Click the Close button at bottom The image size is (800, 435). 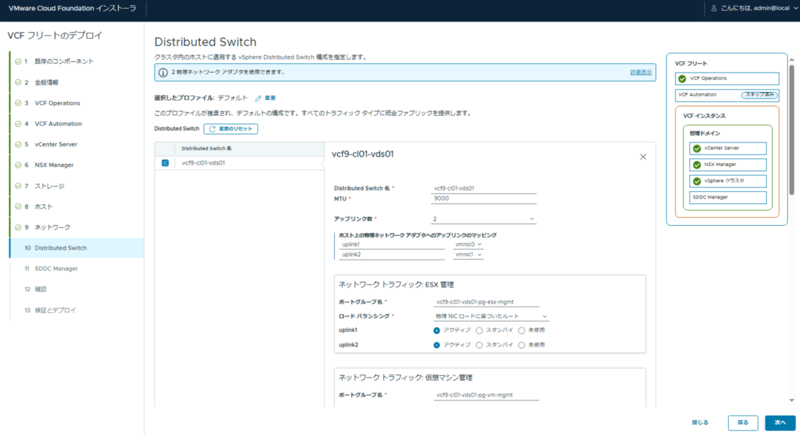(700, 422)
